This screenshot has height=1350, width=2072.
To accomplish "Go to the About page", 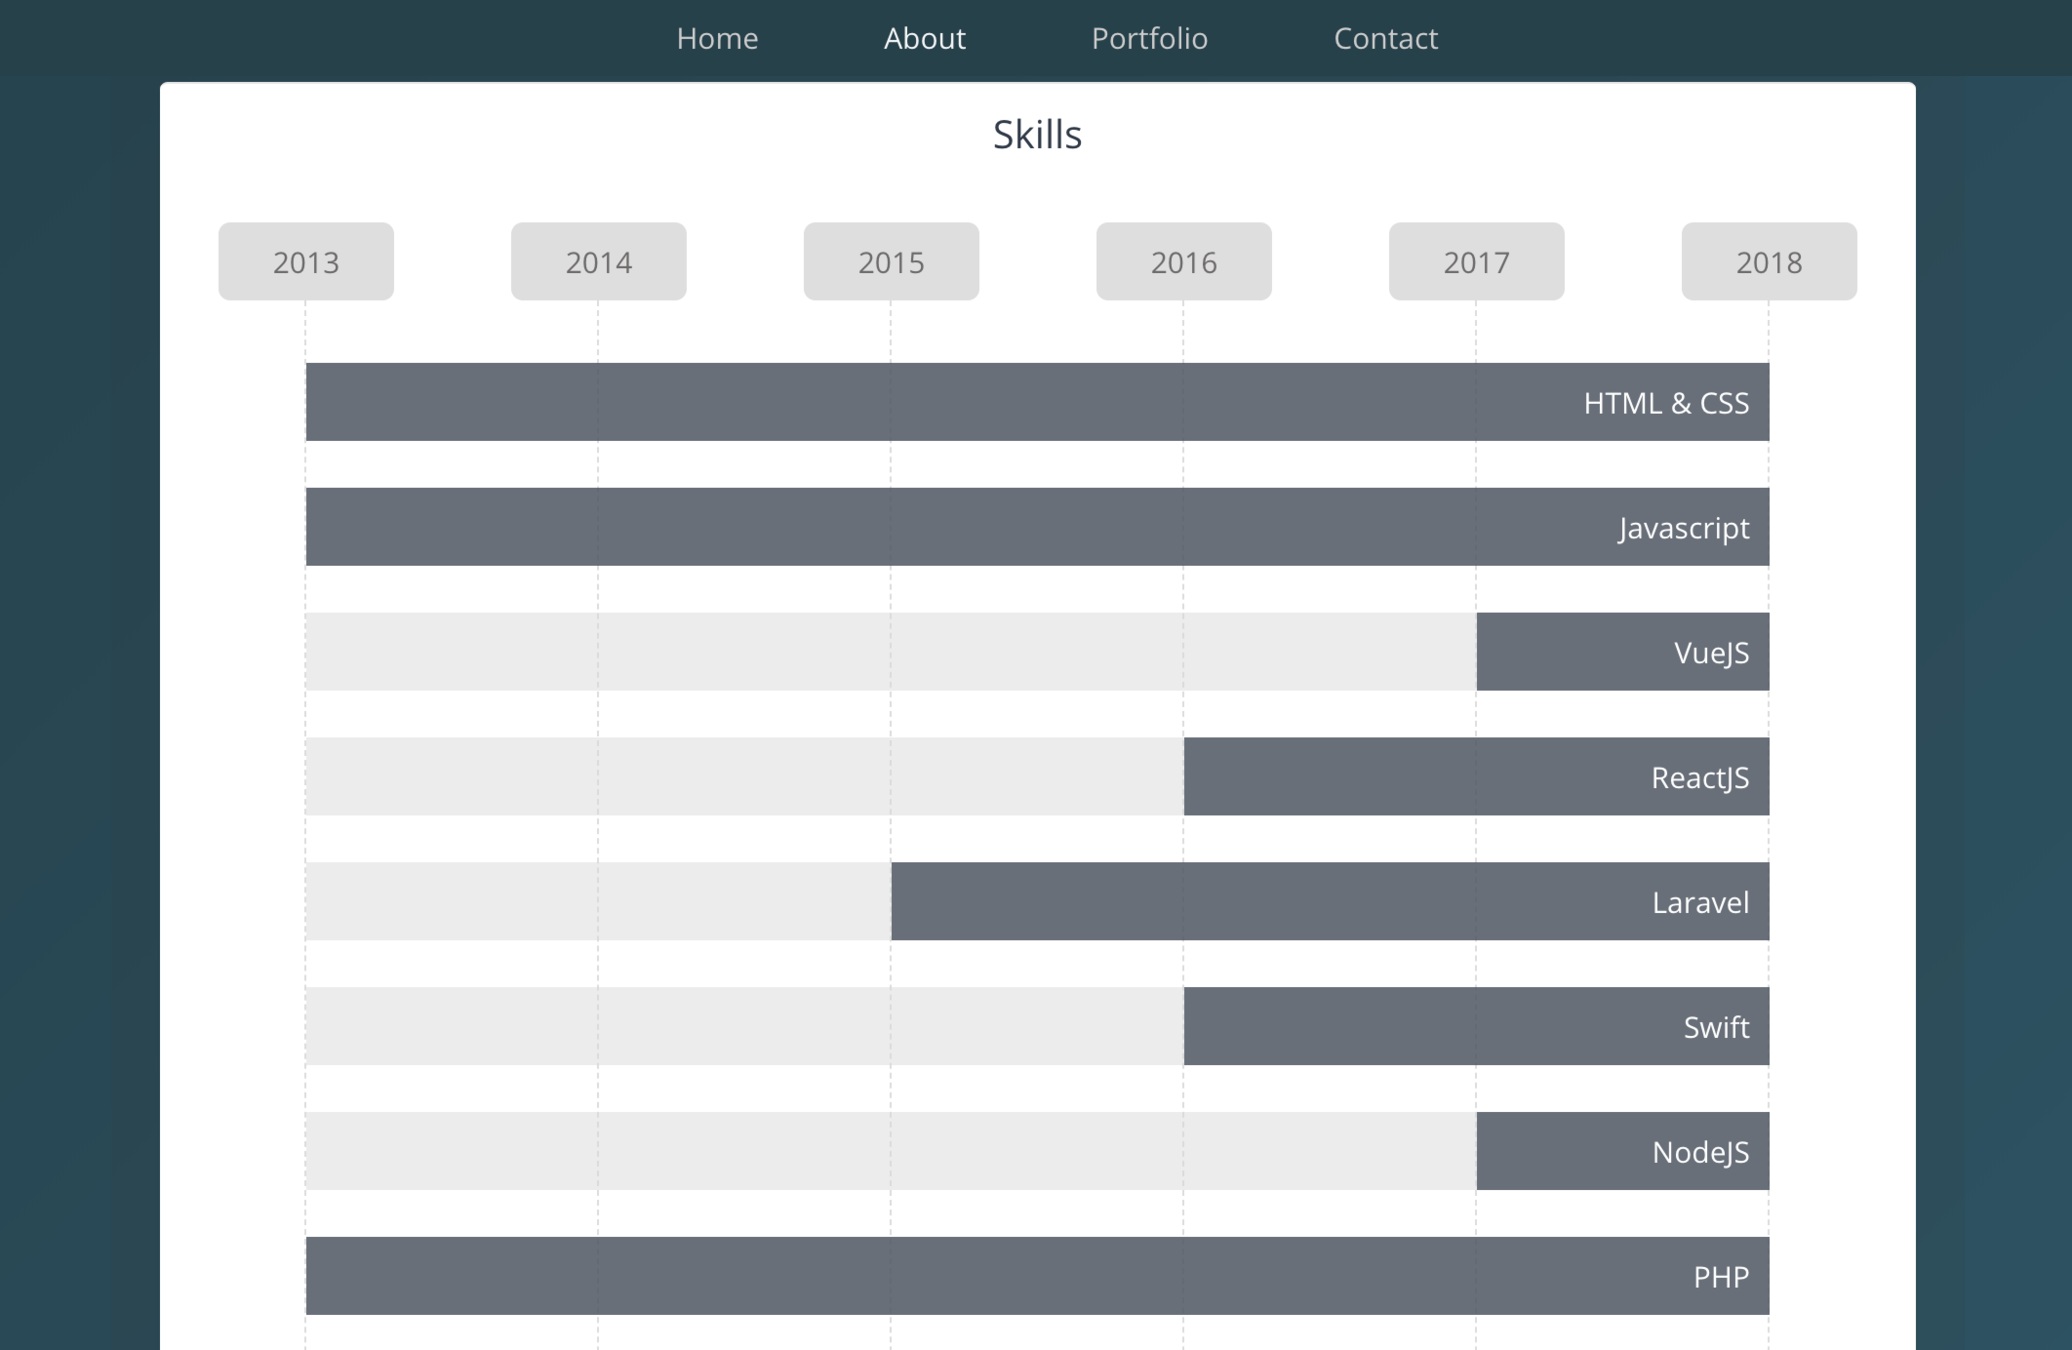I will [924, 38].
